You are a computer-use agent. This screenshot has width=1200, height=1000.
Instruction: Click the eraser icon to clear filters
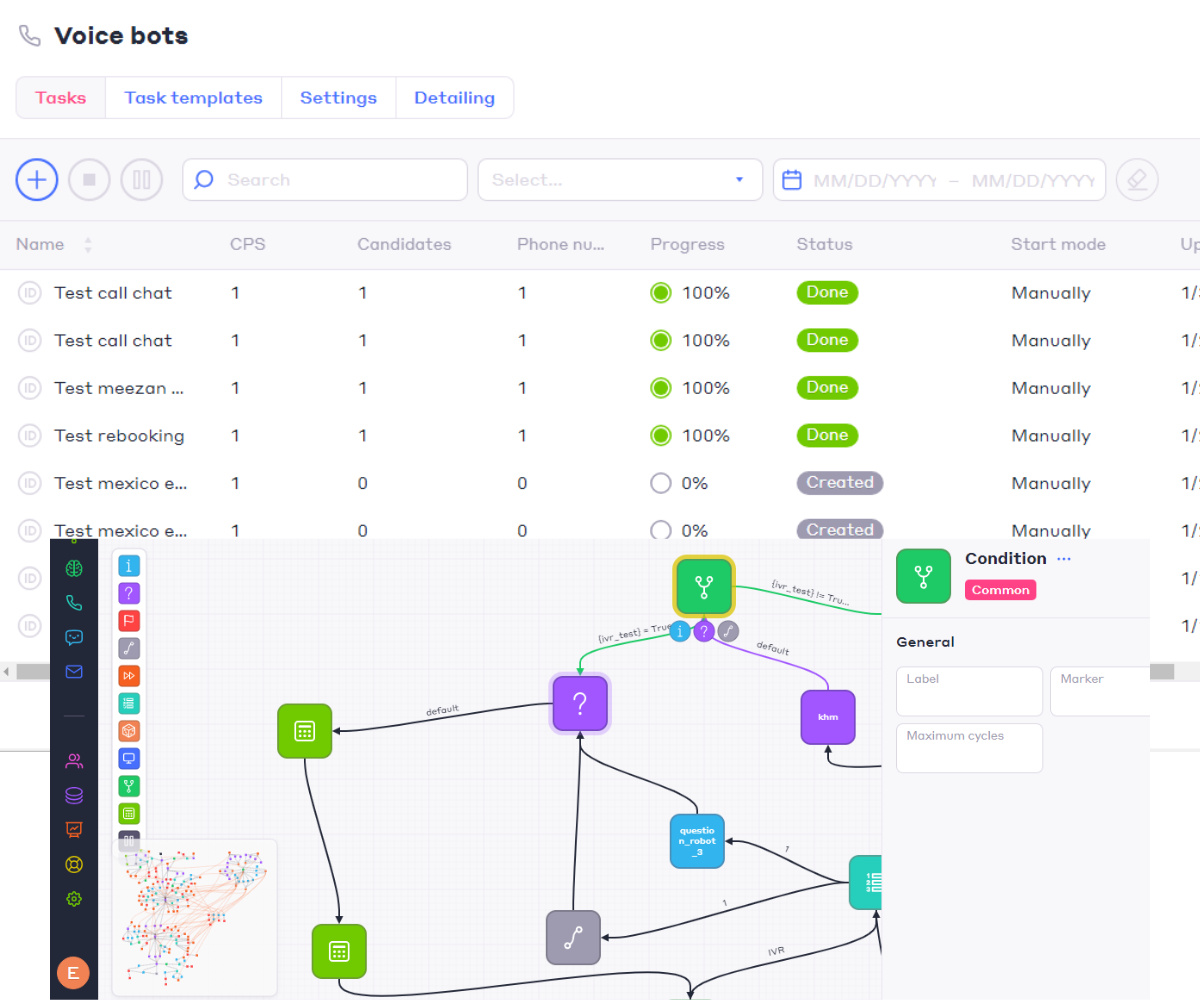click(x=1137, y=180)
